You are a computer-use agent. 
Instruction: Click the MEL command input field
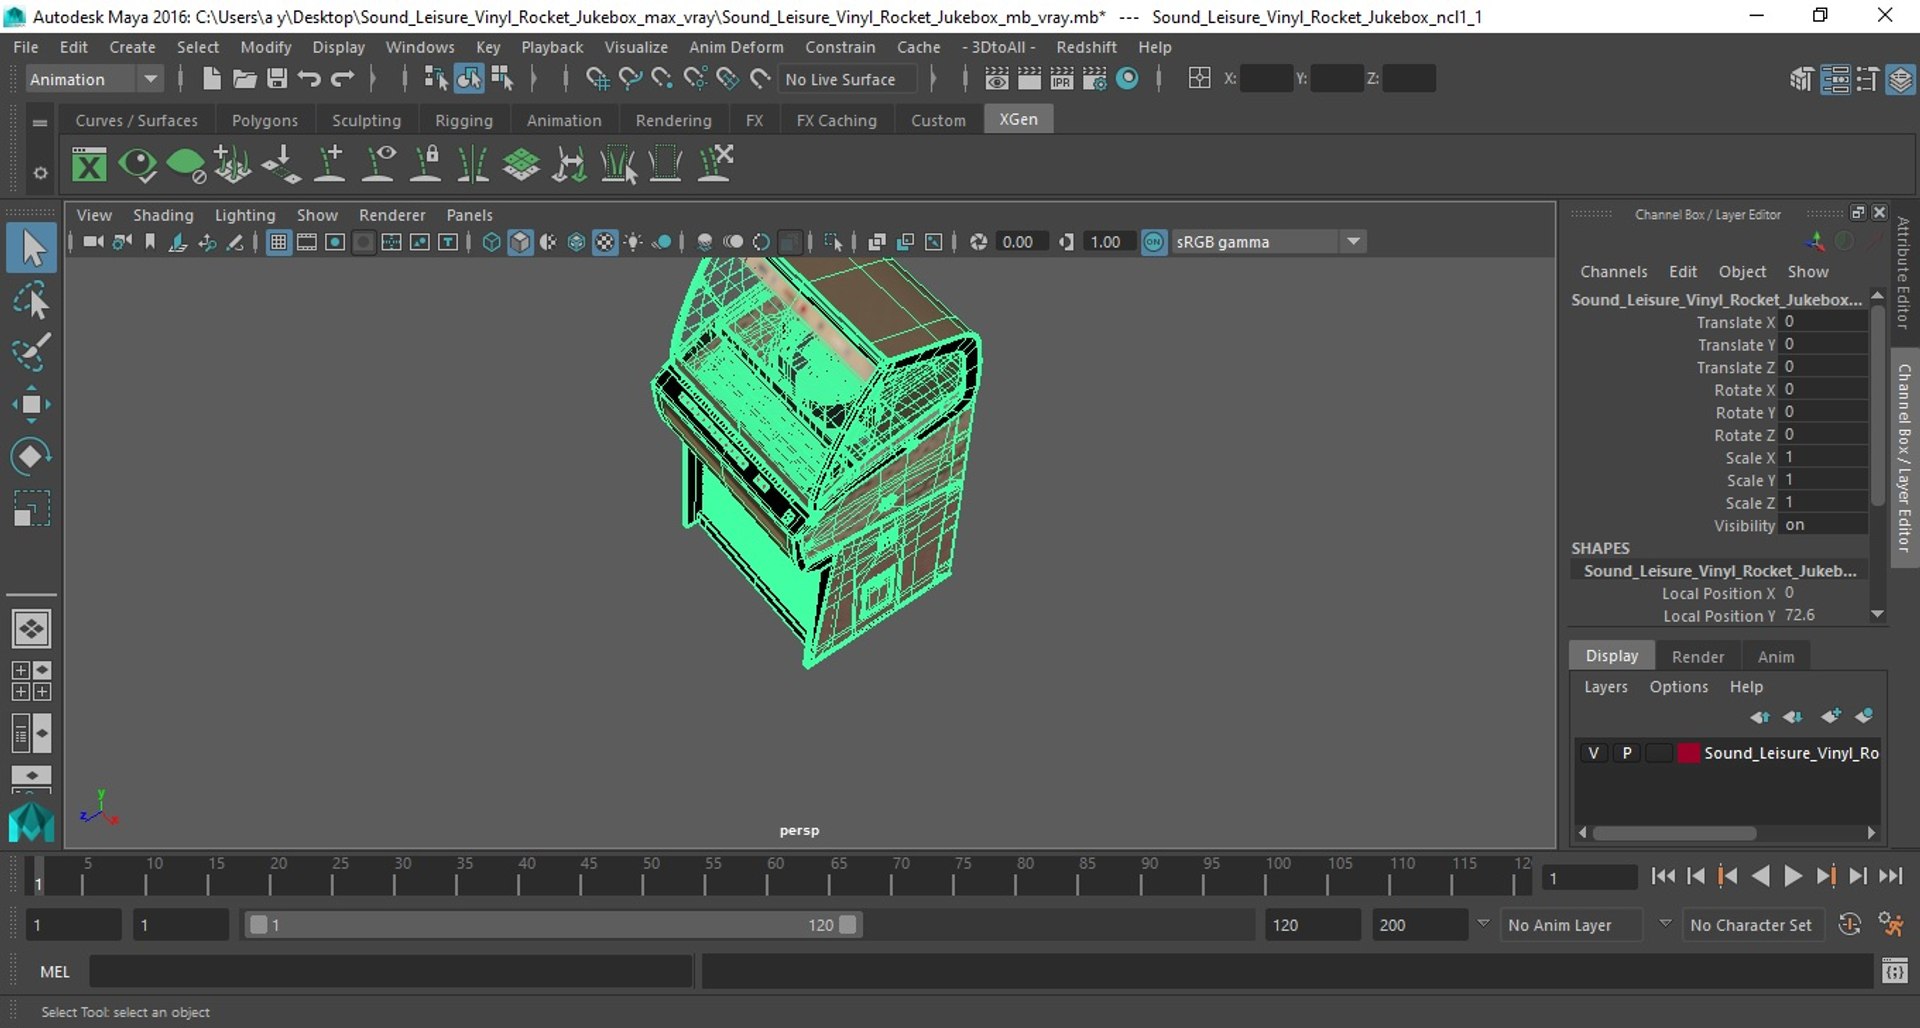pyautogui.click(x=390, y=971)
